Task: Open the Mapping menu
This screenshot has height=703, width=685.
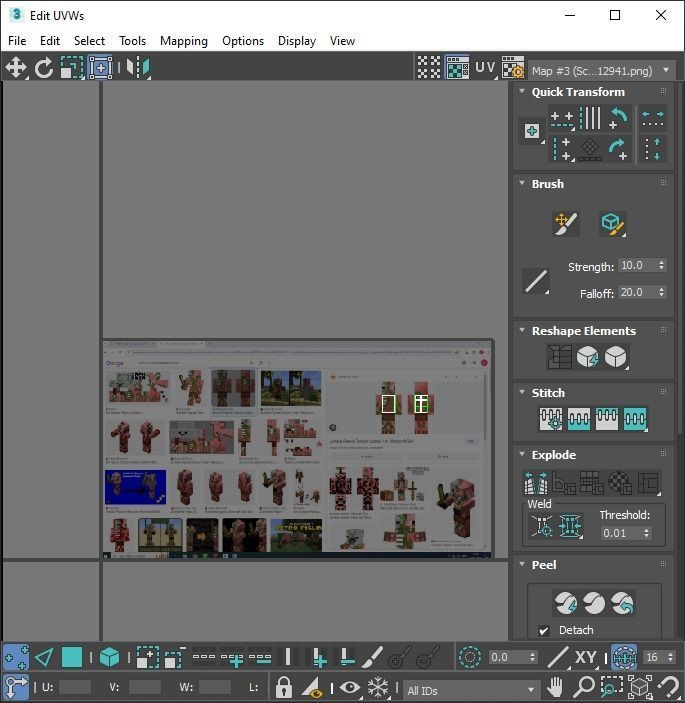Action: (x=184, y=41)
